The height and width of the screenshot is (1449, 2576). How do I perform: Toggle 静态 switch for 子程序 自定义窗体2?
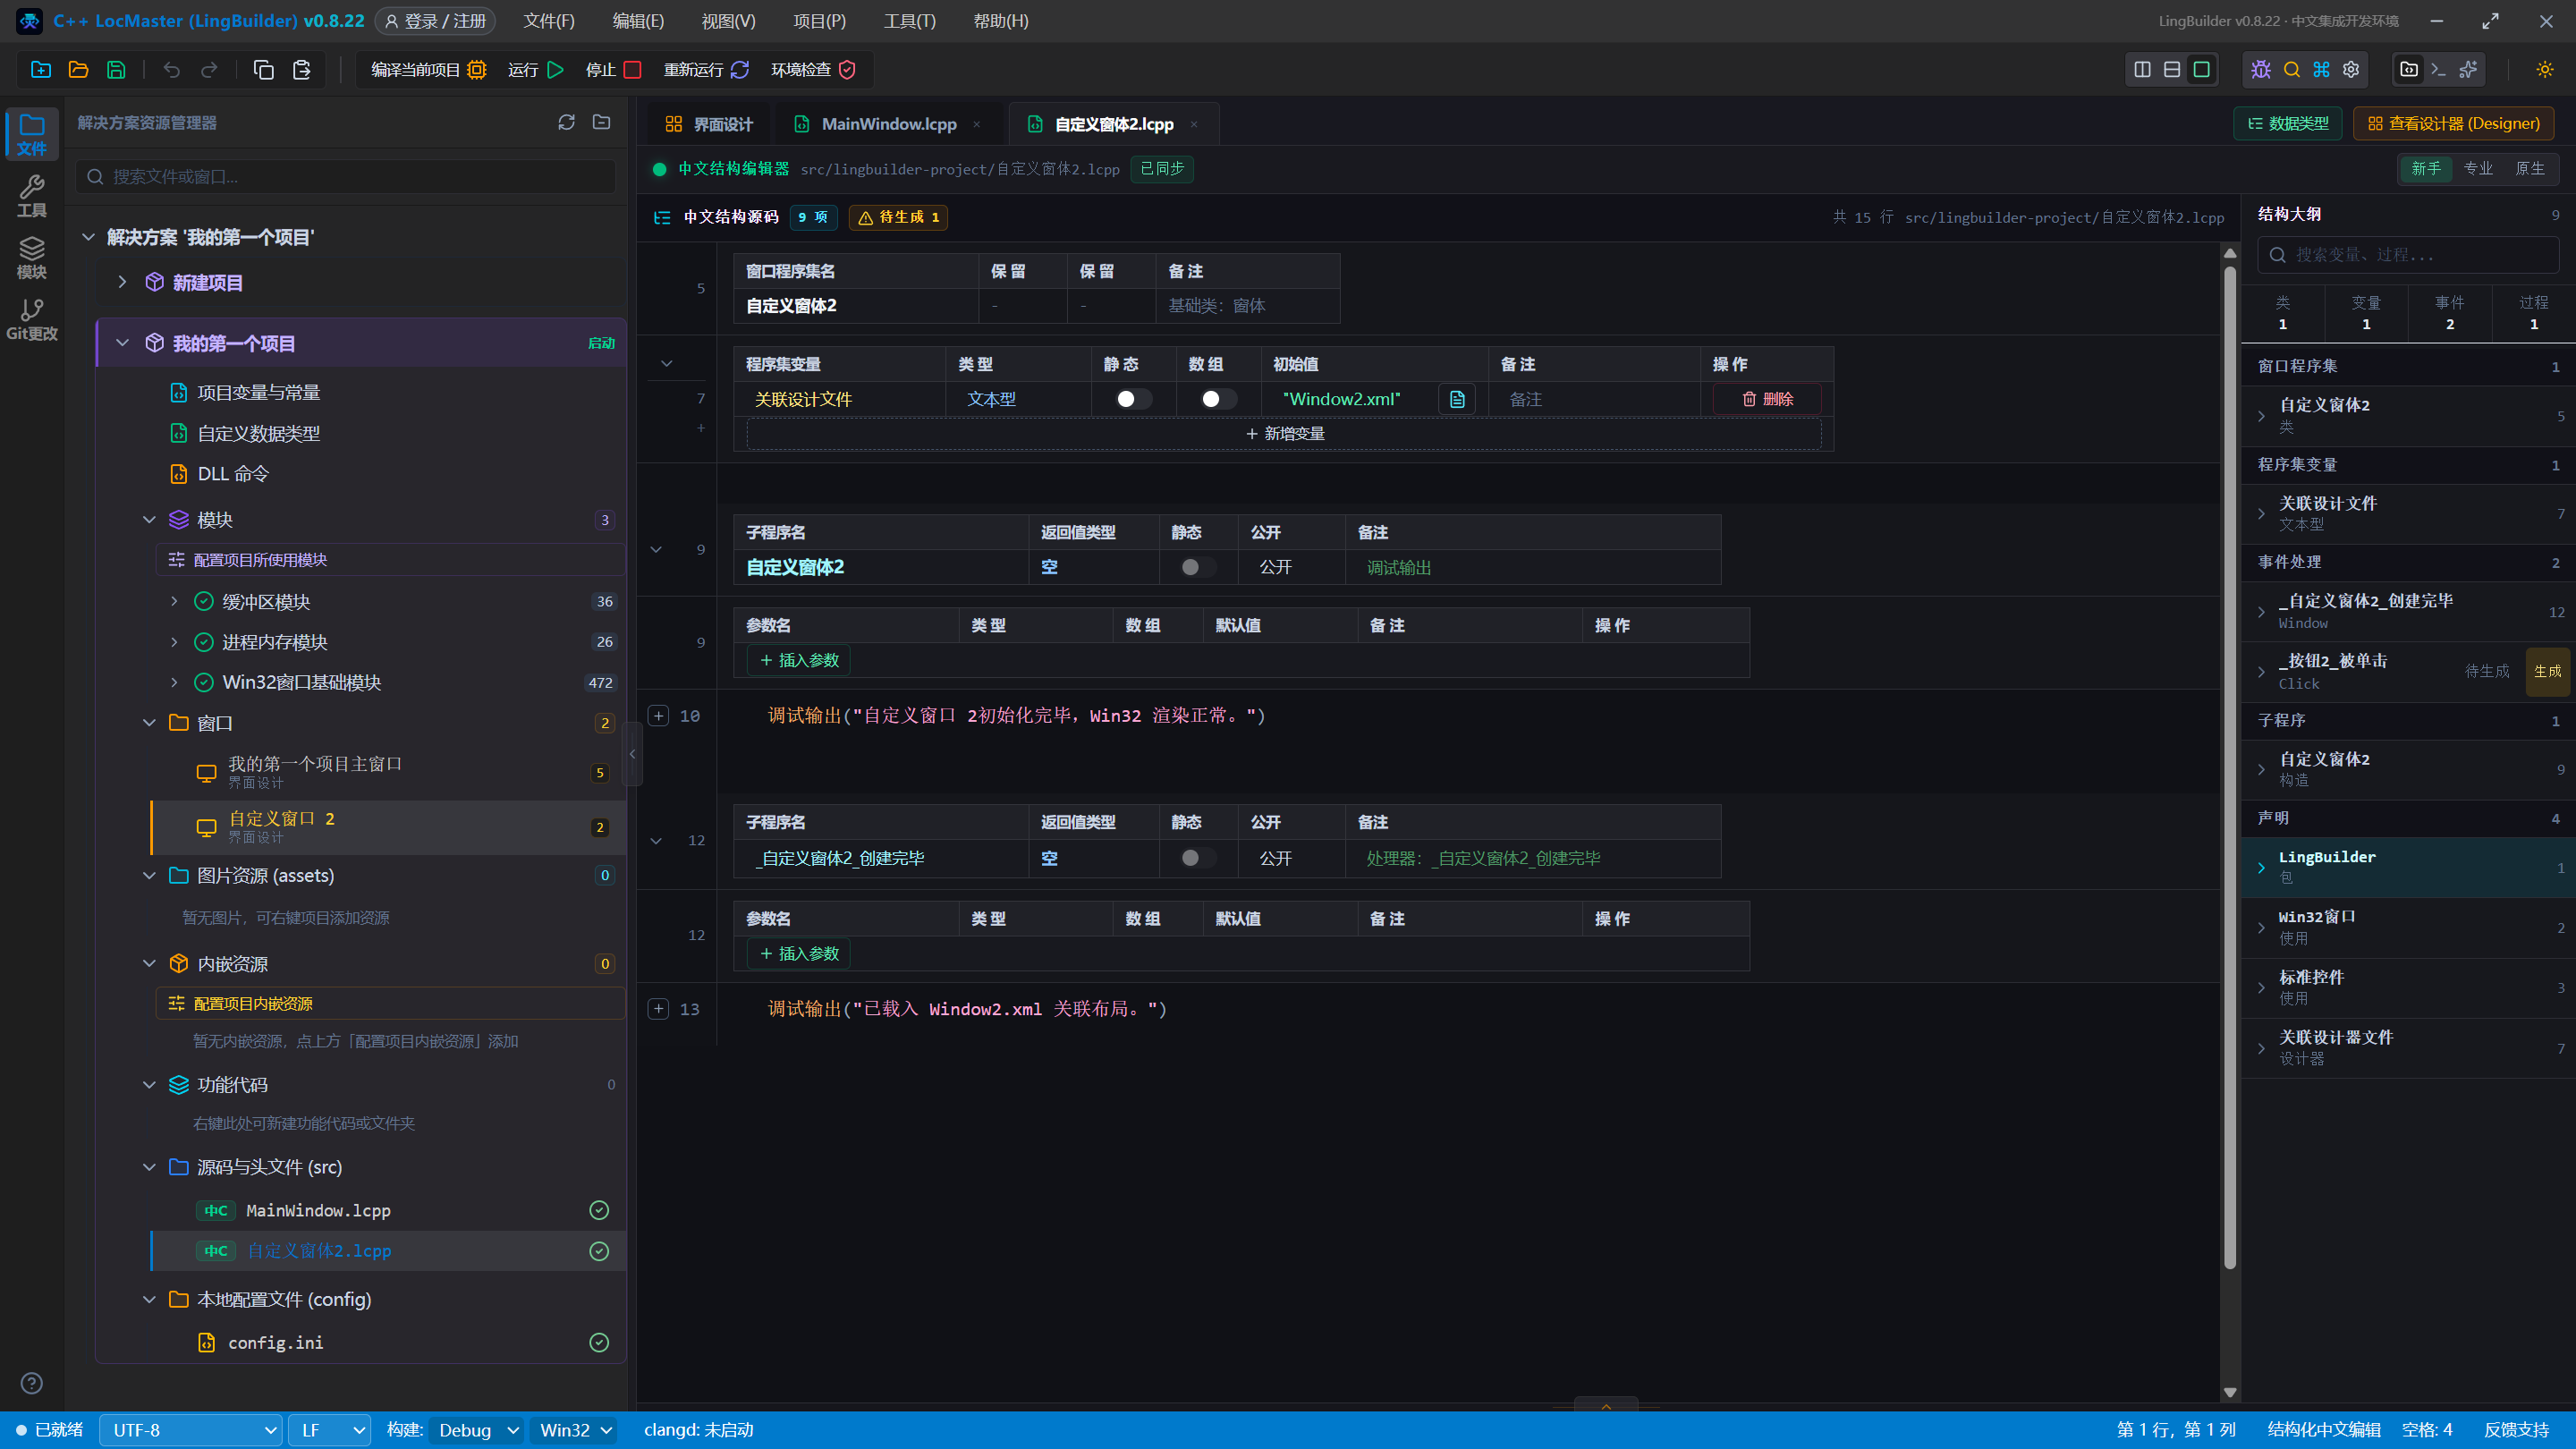[x=1197, y=567]
